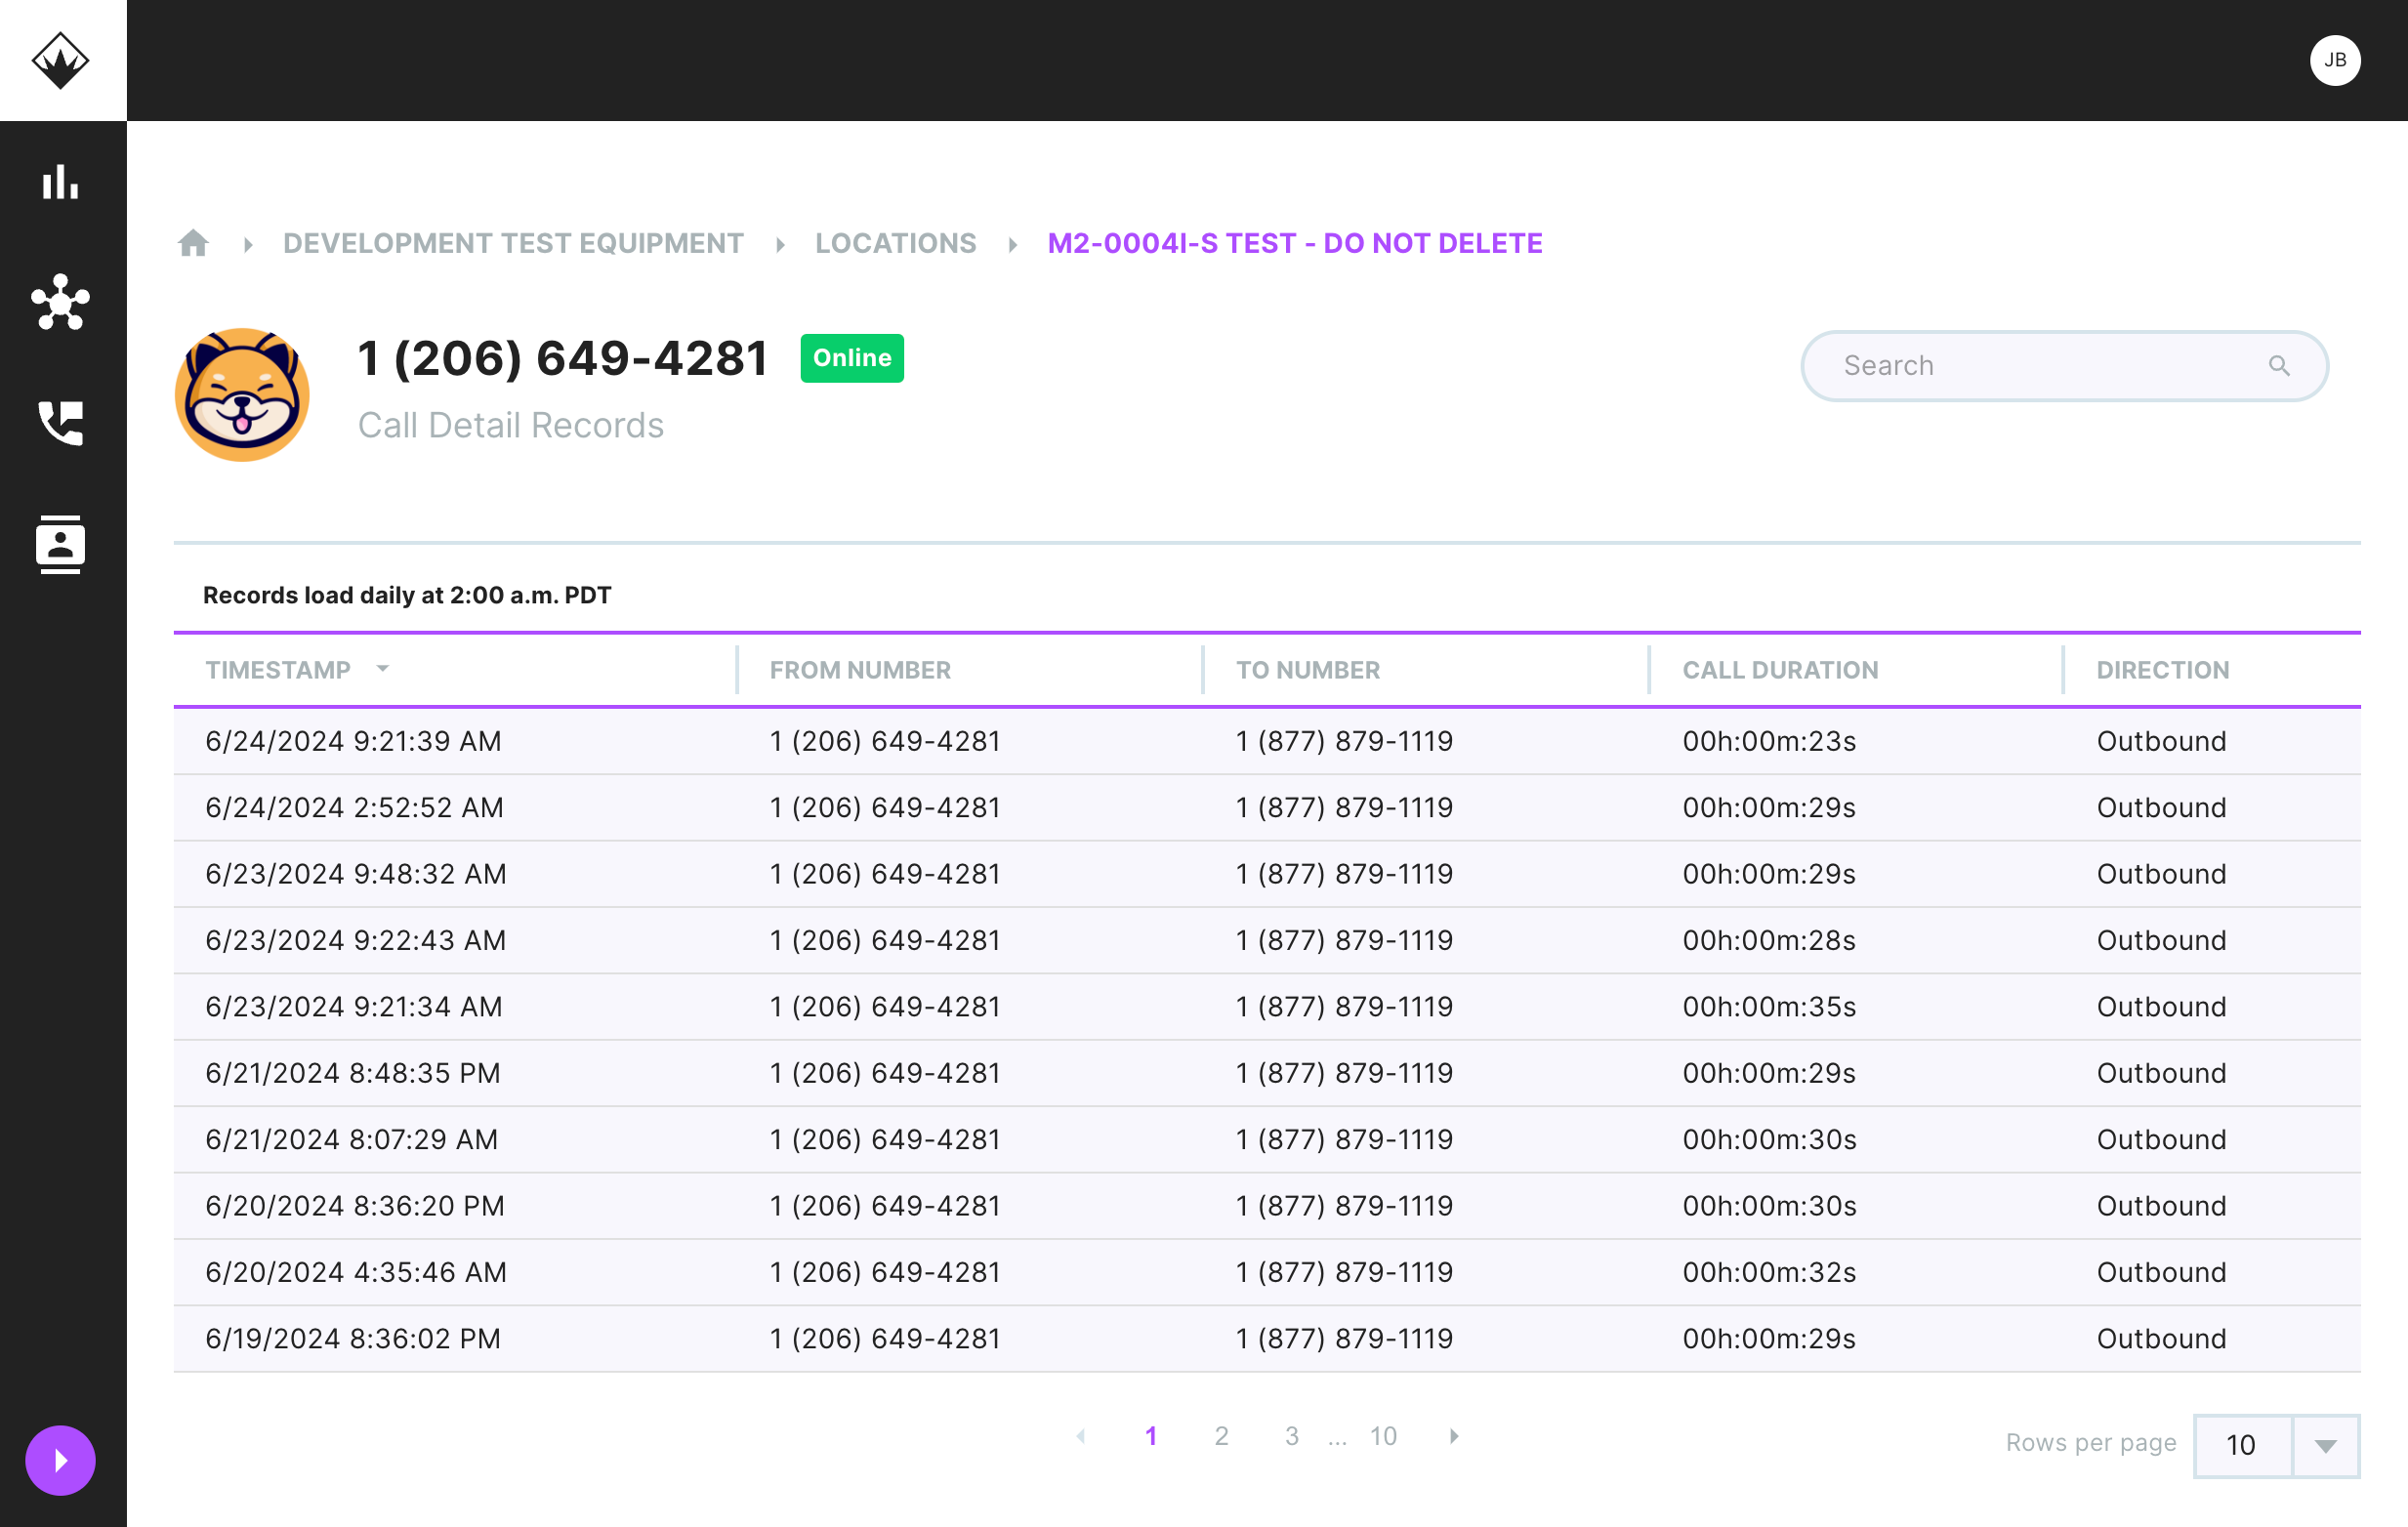Click the company logo at top left
The width and height of the screenshot is (2408, 1527).
pyautogui.click(x=62, y=60)
